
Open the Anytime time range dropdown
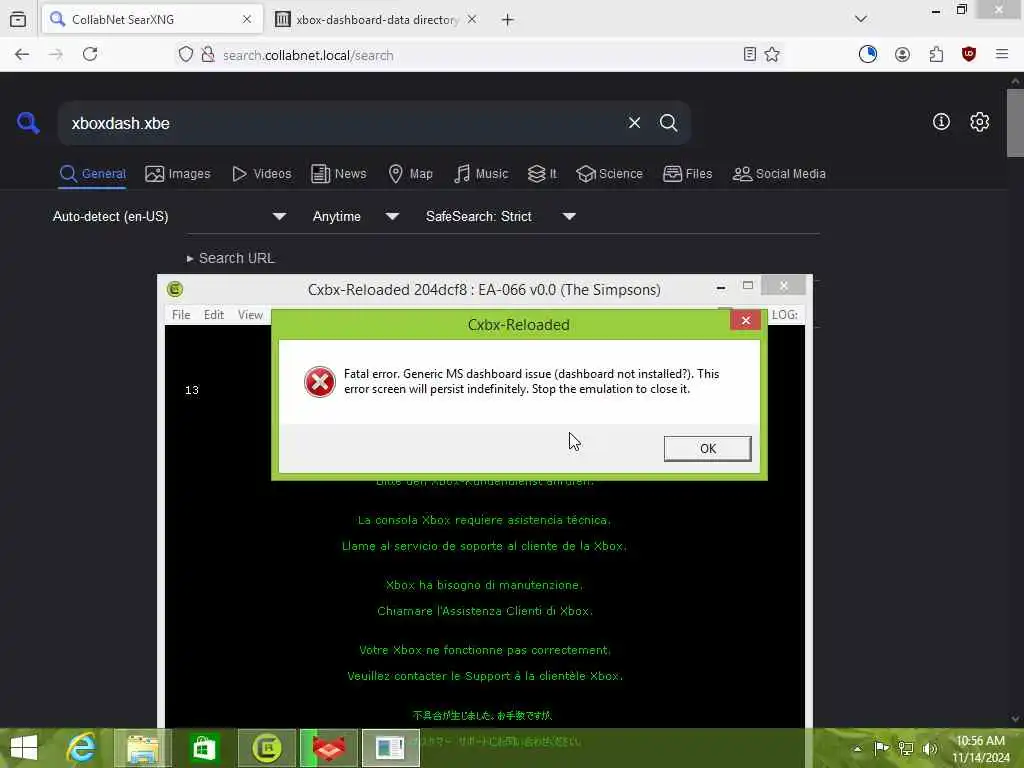point(356,216)
